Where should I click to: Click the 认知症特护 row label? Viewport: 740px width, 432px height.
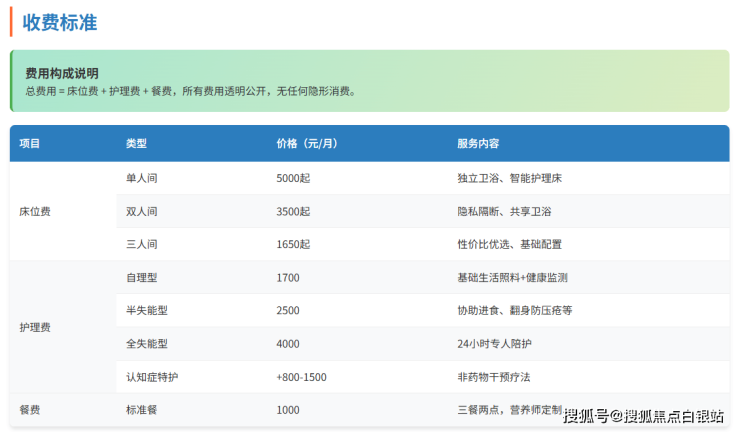tap(152, 377)
